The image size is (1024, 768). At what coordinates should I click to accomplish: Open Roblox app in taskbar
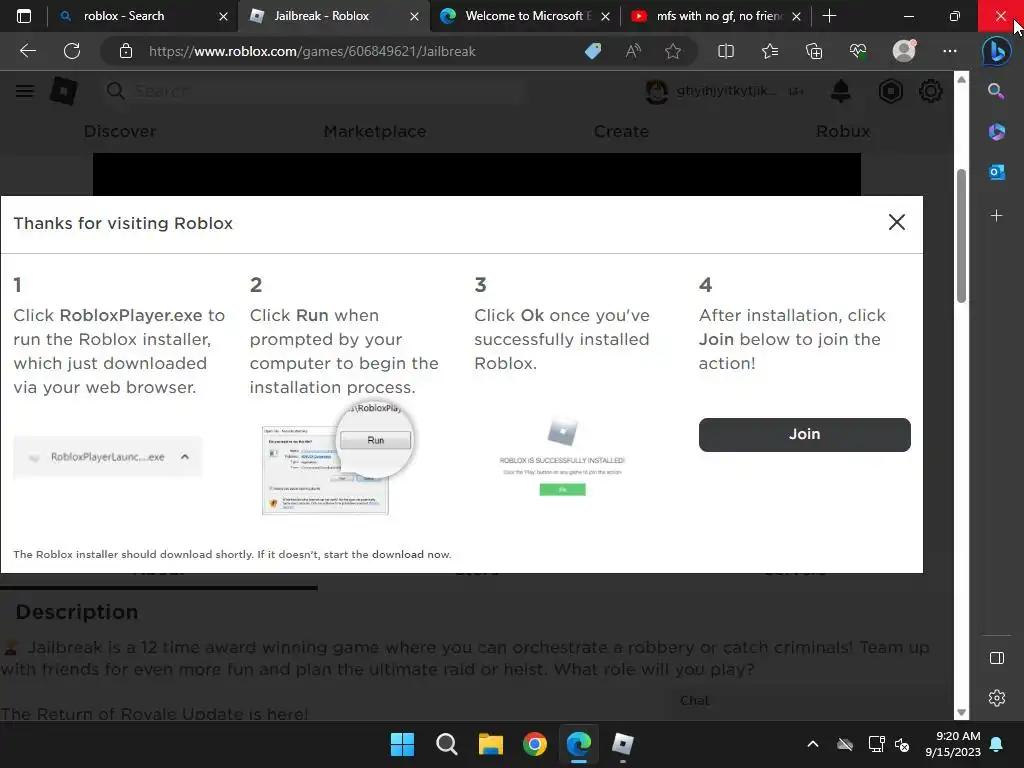point(622,744)
